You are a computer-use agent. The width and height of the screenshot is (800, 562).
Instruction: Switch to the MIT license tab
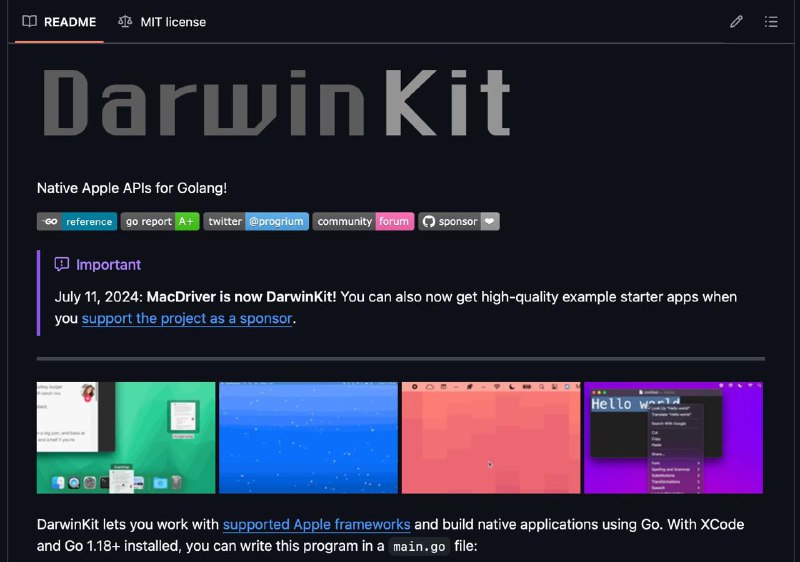(162, 22)
